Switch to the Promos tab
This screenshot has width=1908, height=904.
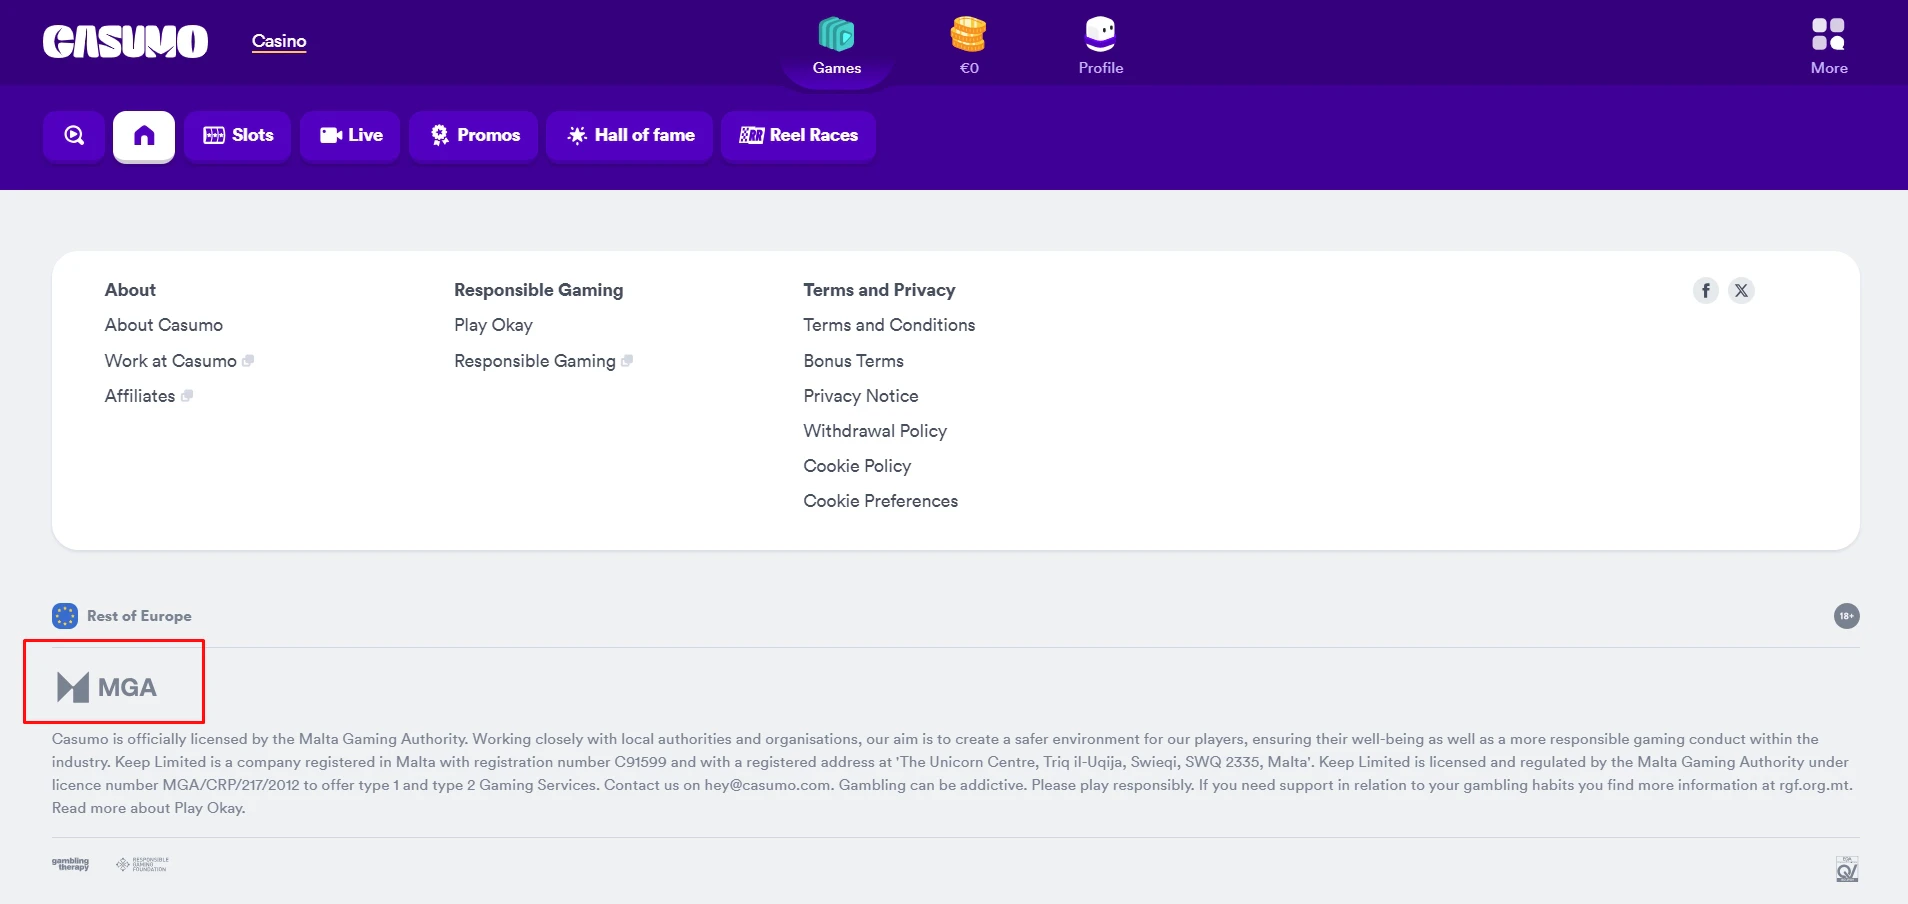pyautogui.click(x=474, y=135)
